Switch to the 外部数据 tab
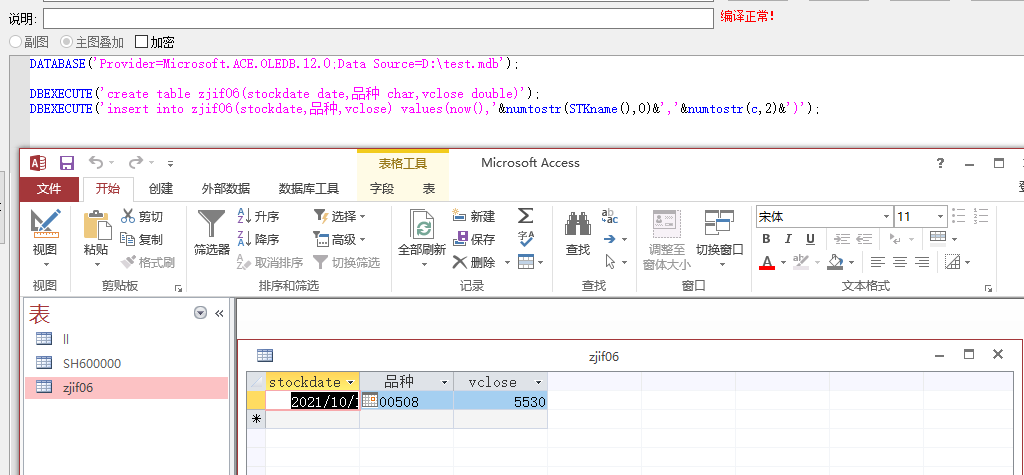 coord(226,189)
